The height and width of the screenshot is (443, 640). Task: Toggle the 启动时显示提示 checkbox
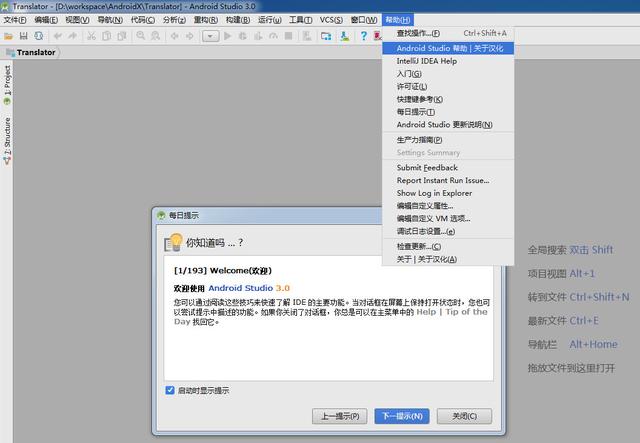coord(170,390)
